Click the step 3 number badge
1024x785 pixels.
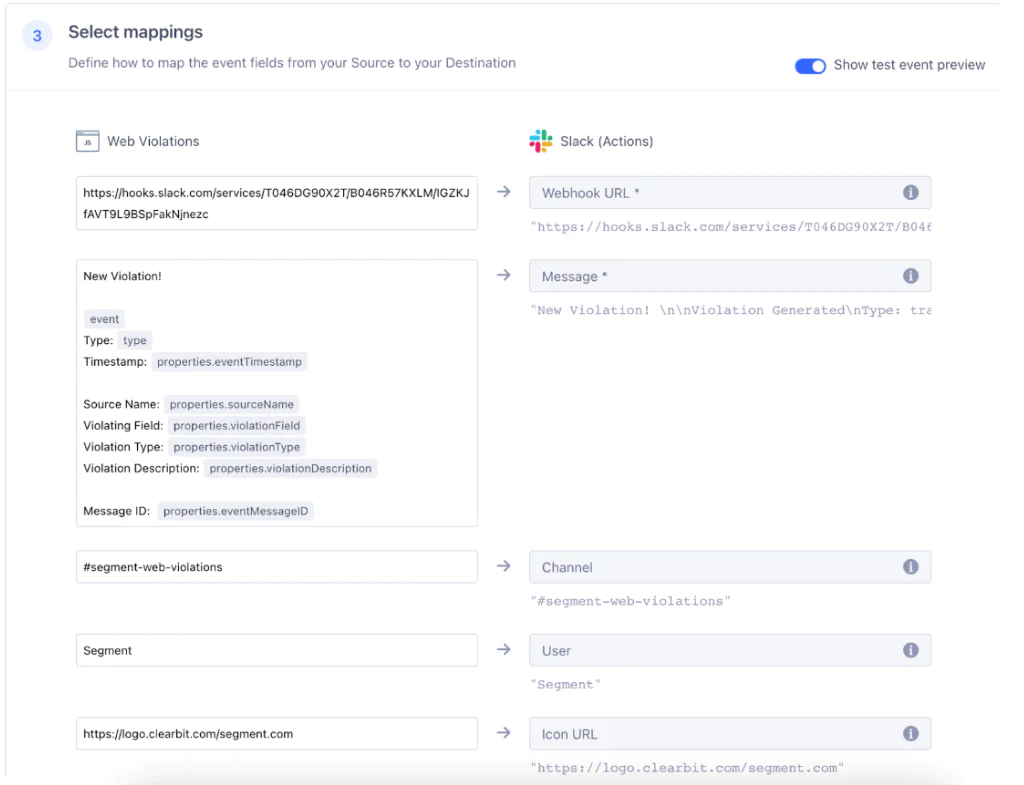click(37, 36)
